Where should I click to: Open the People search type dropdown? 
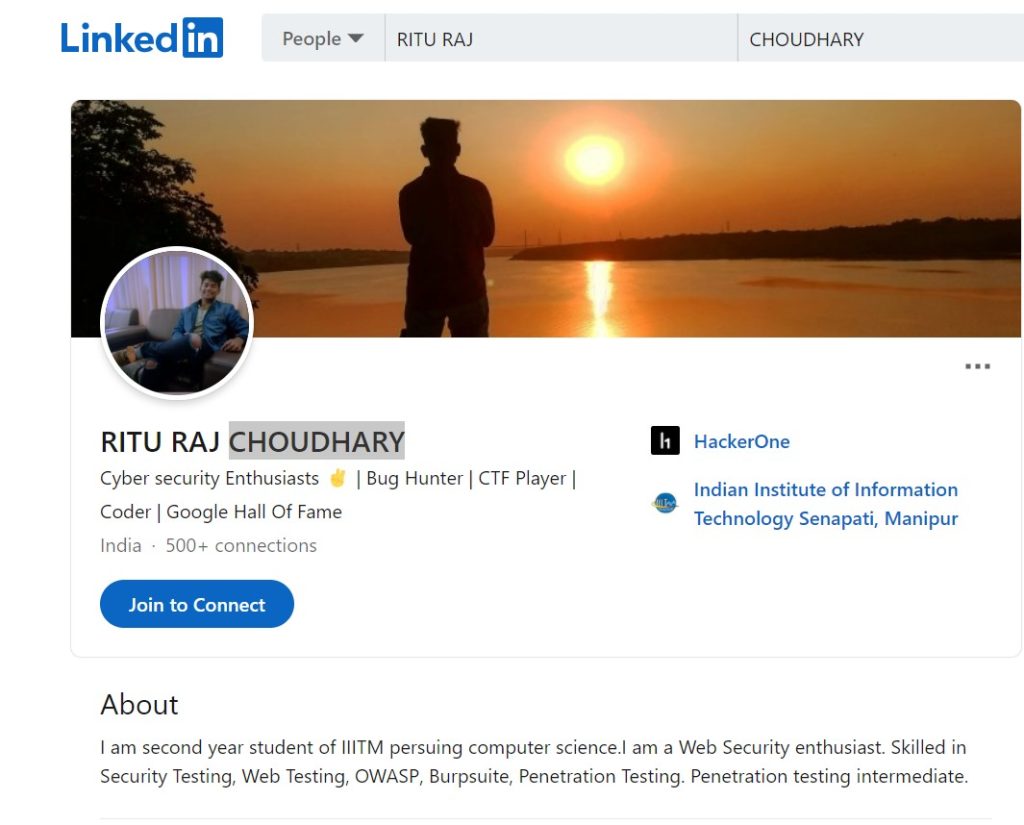322,39
